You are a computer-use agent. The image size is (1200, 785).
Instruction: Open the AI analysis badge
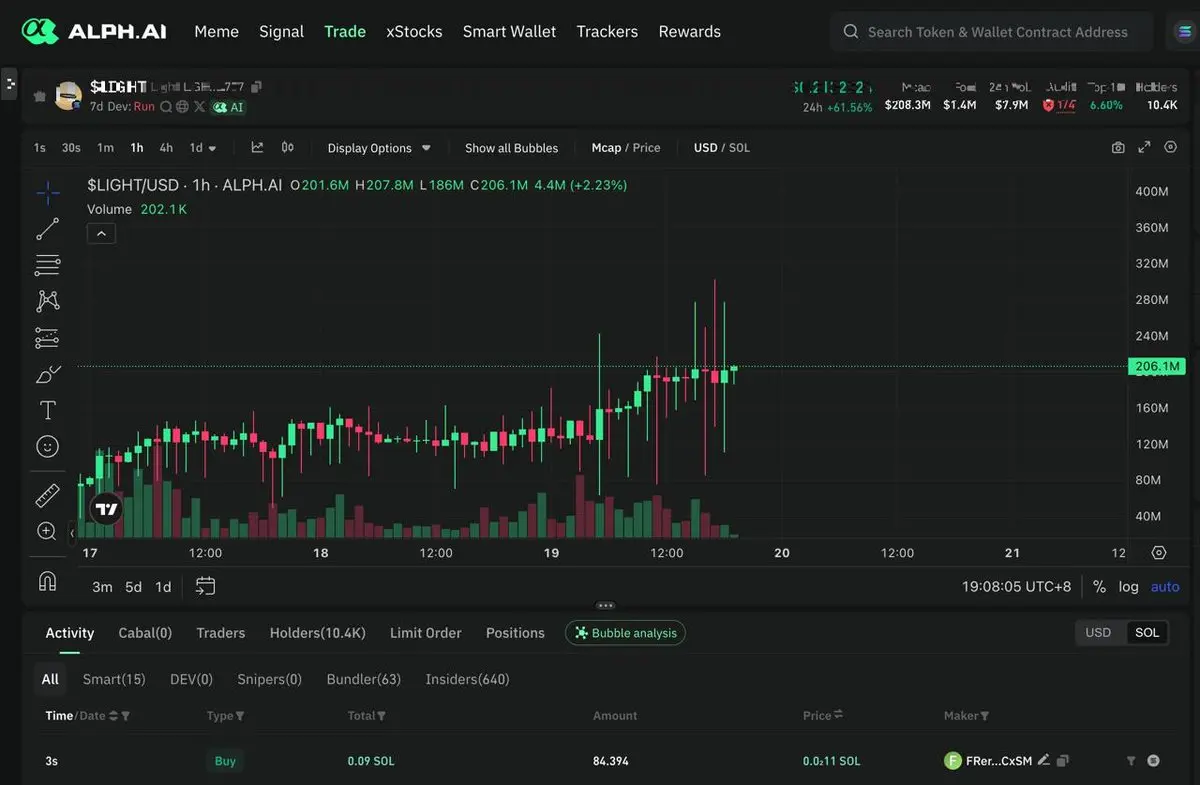click(228, 107)
